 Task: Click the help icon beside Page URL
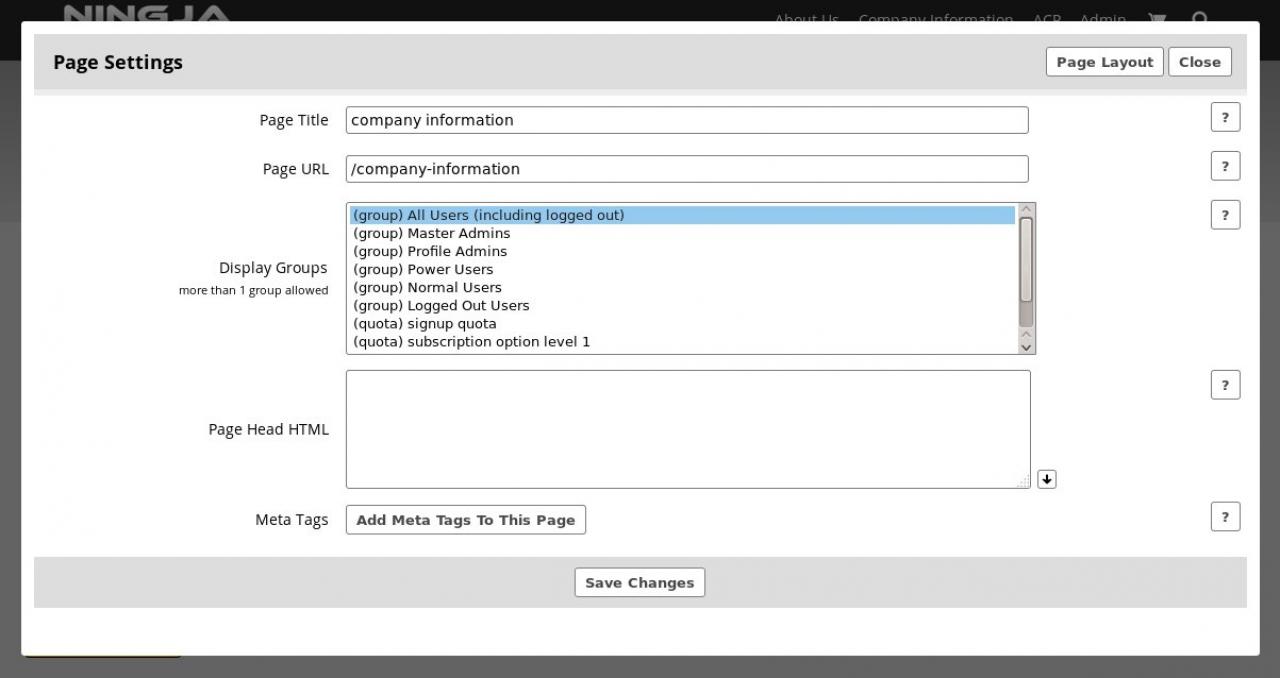(1225, 166)
